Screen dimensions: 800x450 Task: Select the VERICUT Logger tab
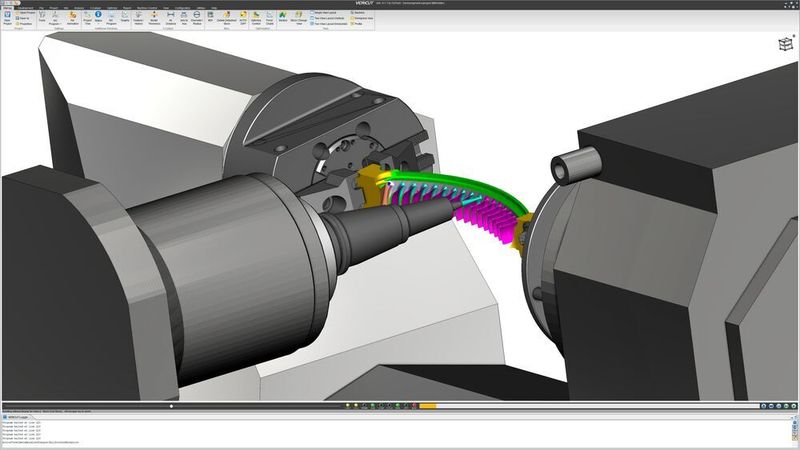[x=16, y=417]
